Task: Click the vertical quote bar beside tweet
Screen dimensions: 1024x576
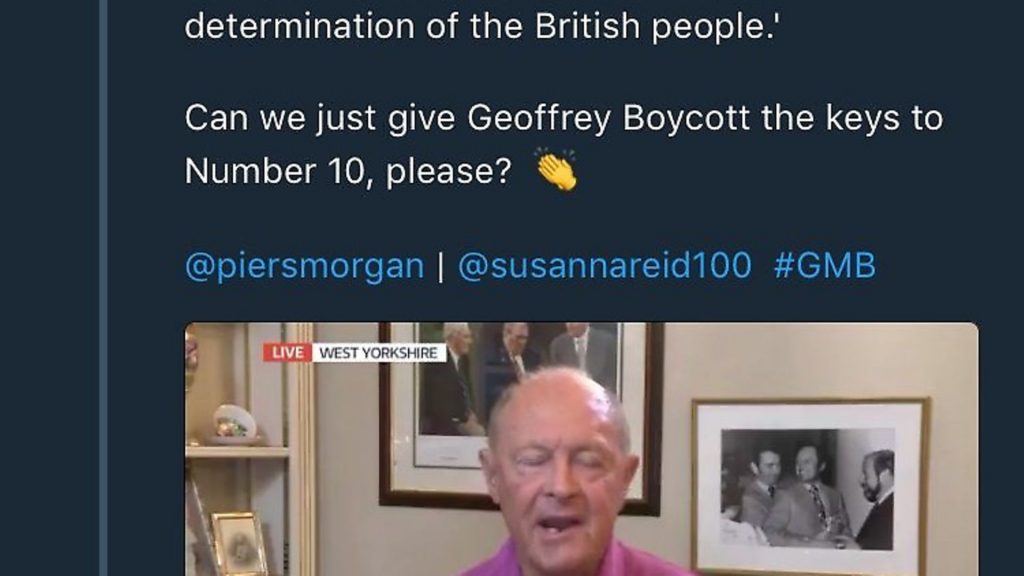Action: pyautogui.click(x=103, y=288)
